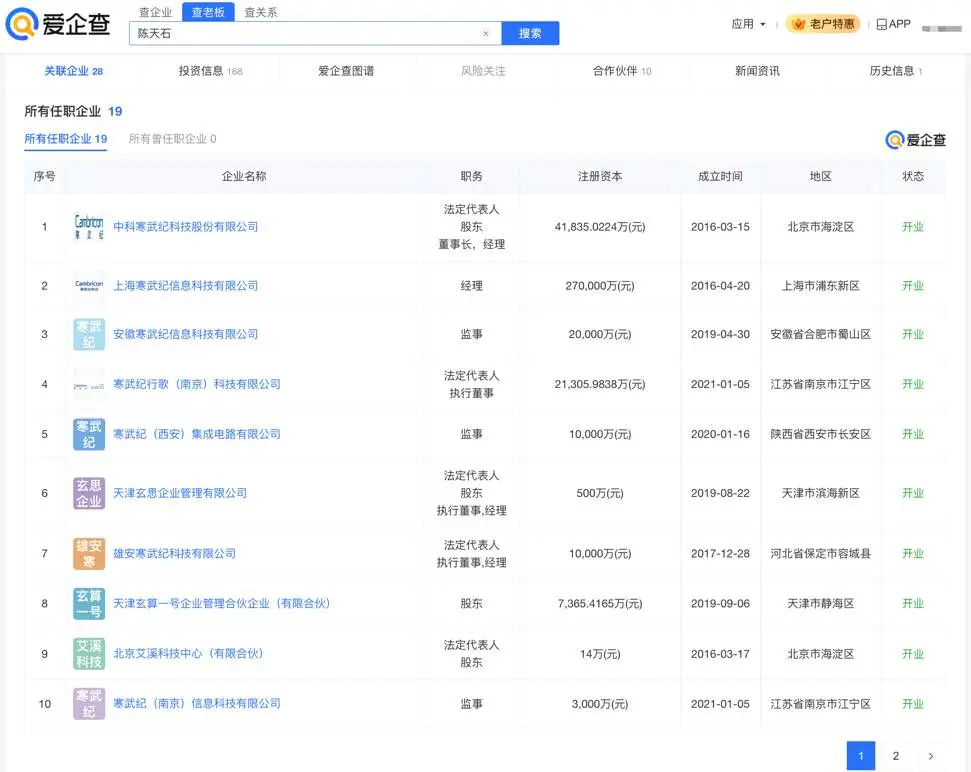The width and height of the screenshot is (971, 772).
Task: Expand the 应用 dropdown menu
Action: 749,24
